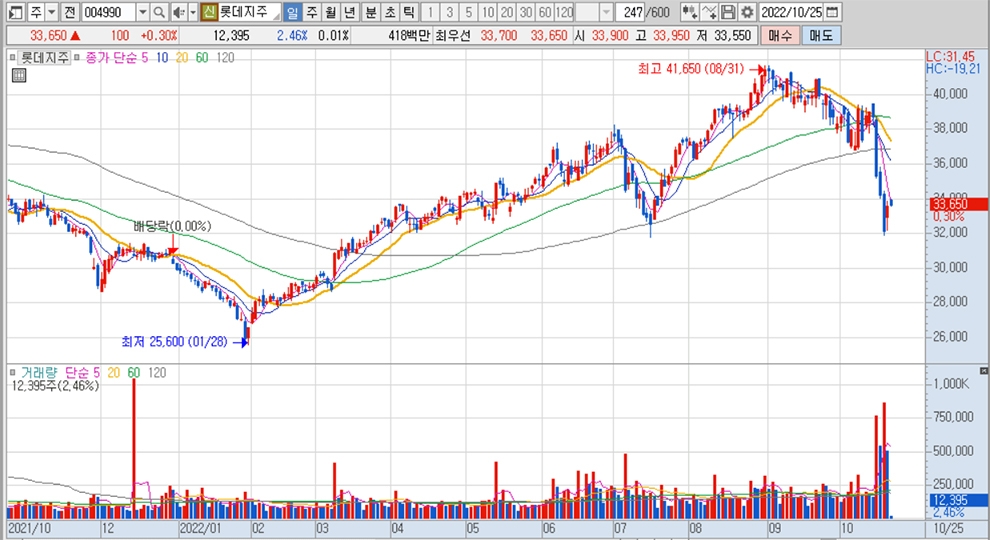Select the monthly (월) period tab
This screenshot has width=990, height=540.
[330, 12]
